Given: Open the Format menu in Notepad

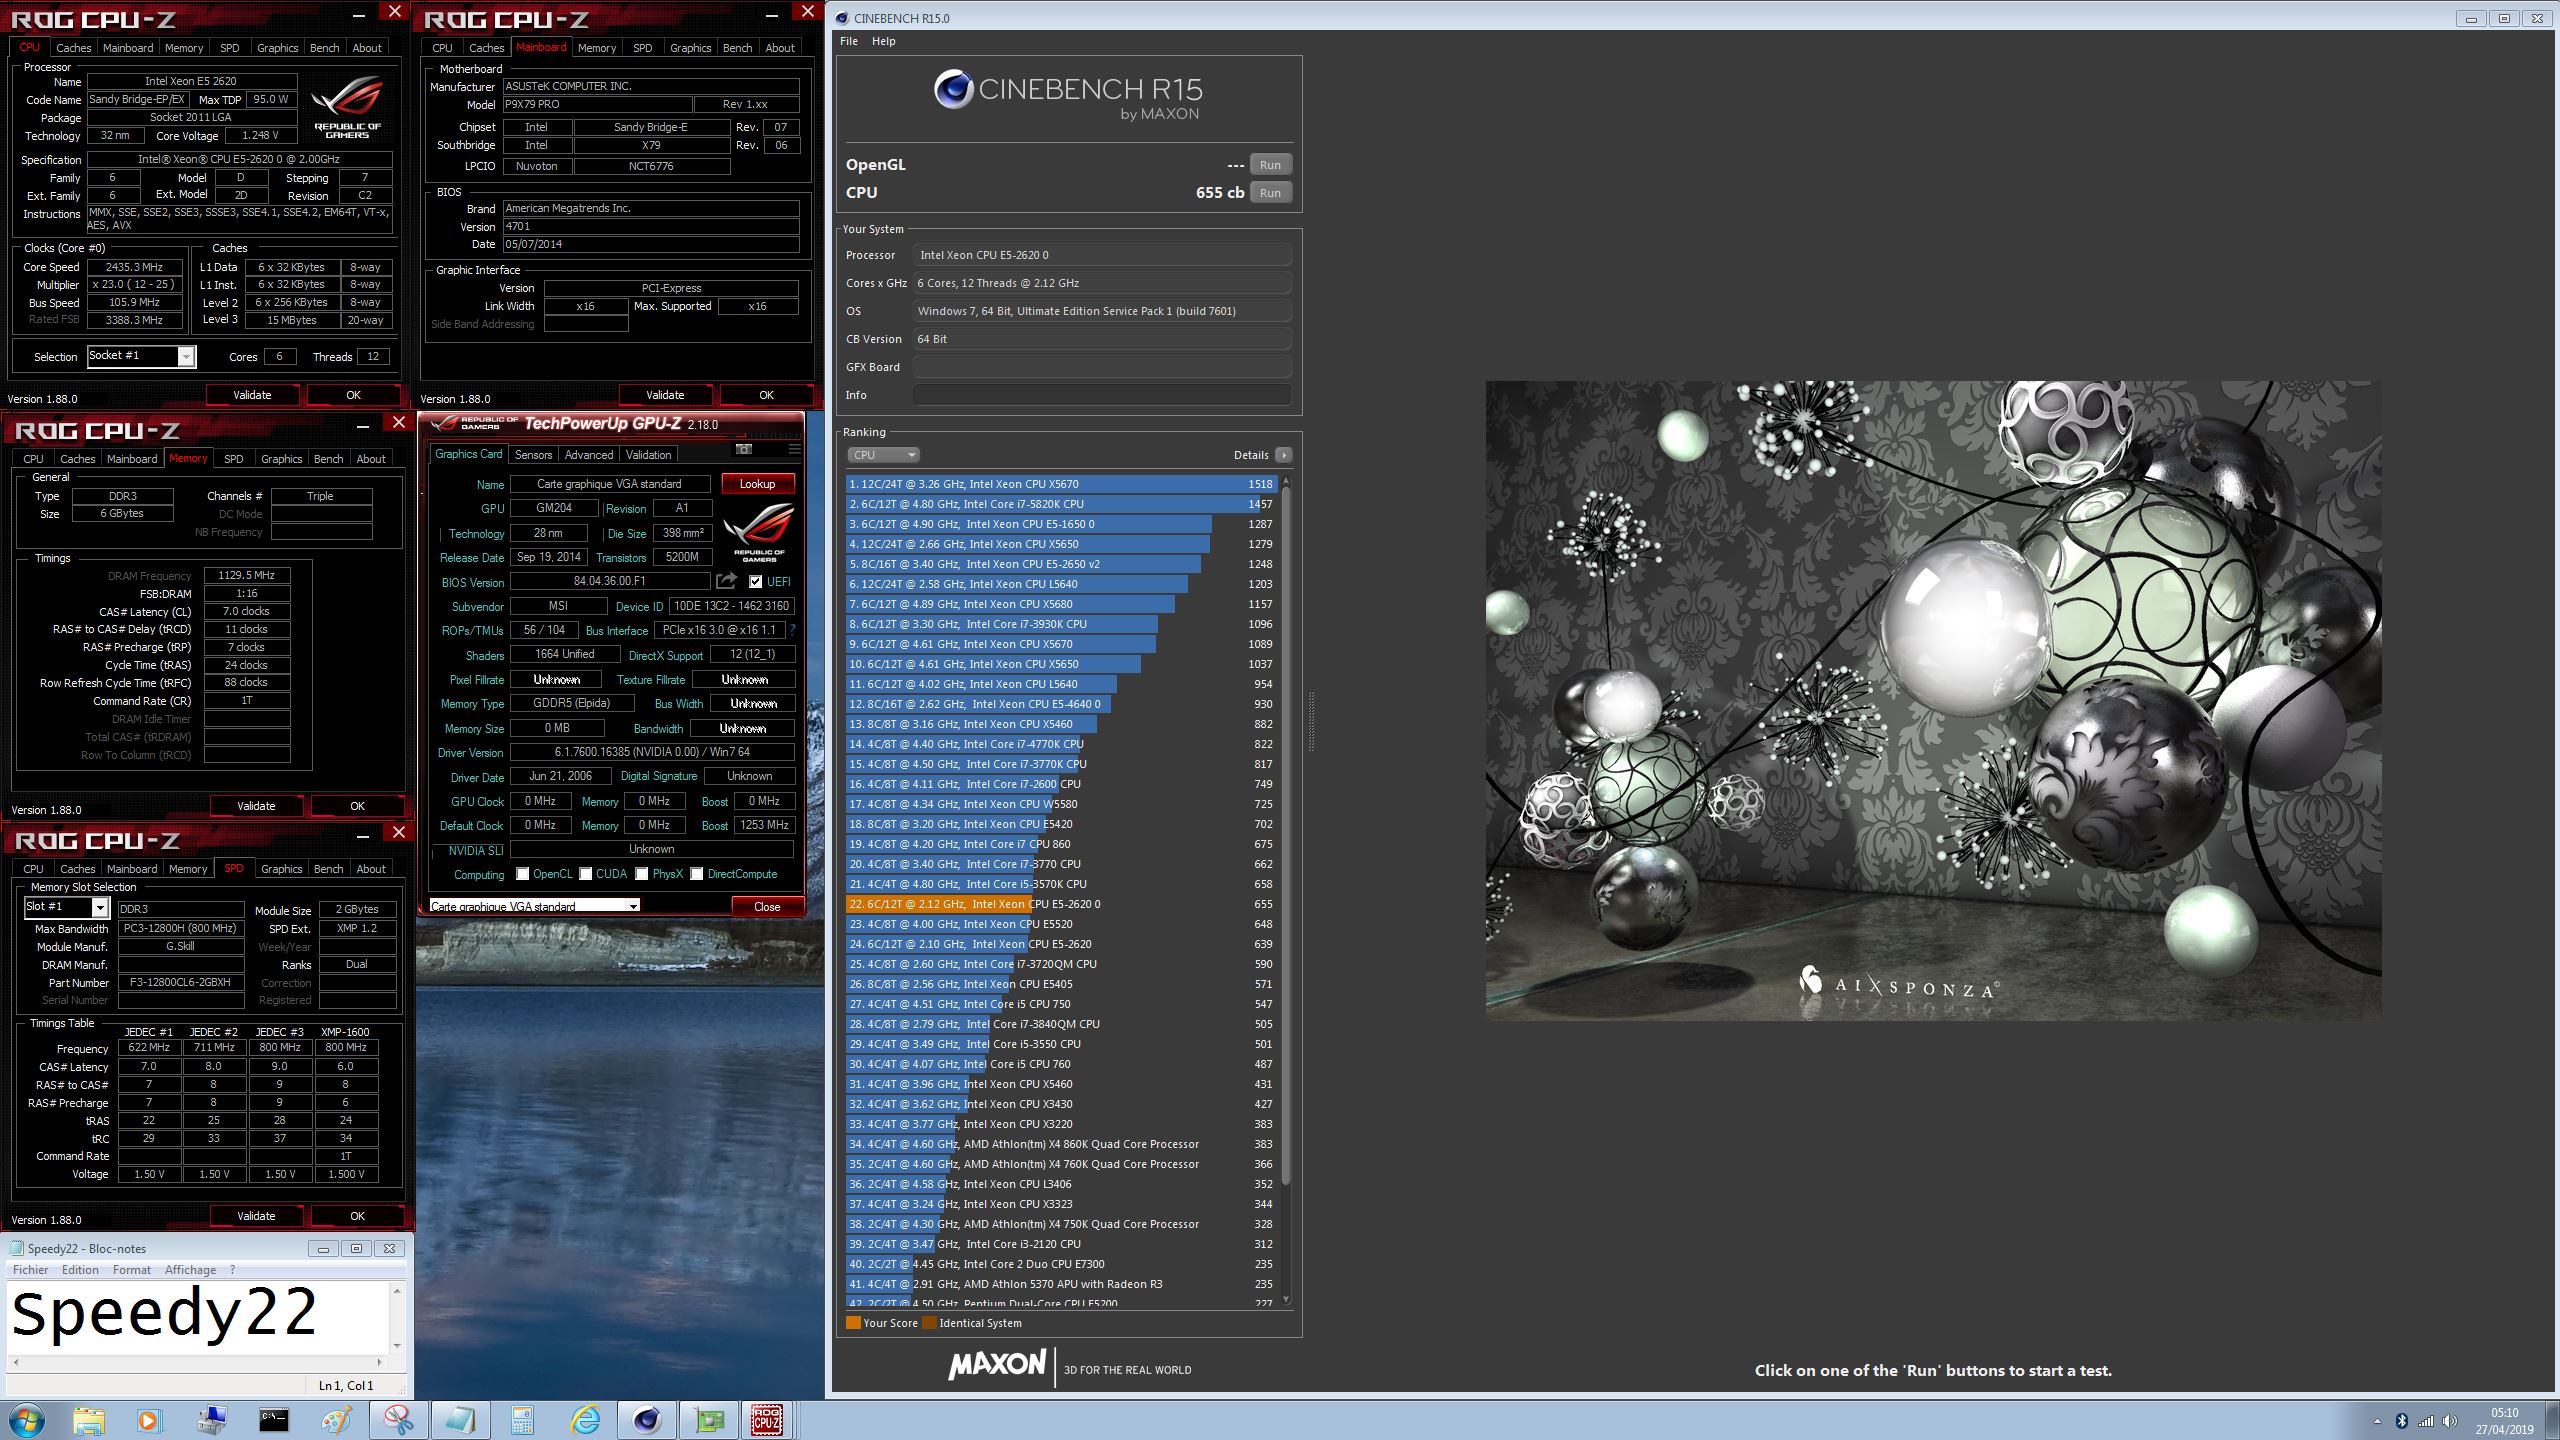Looking at the screenshot, I should pos(132,1270).
